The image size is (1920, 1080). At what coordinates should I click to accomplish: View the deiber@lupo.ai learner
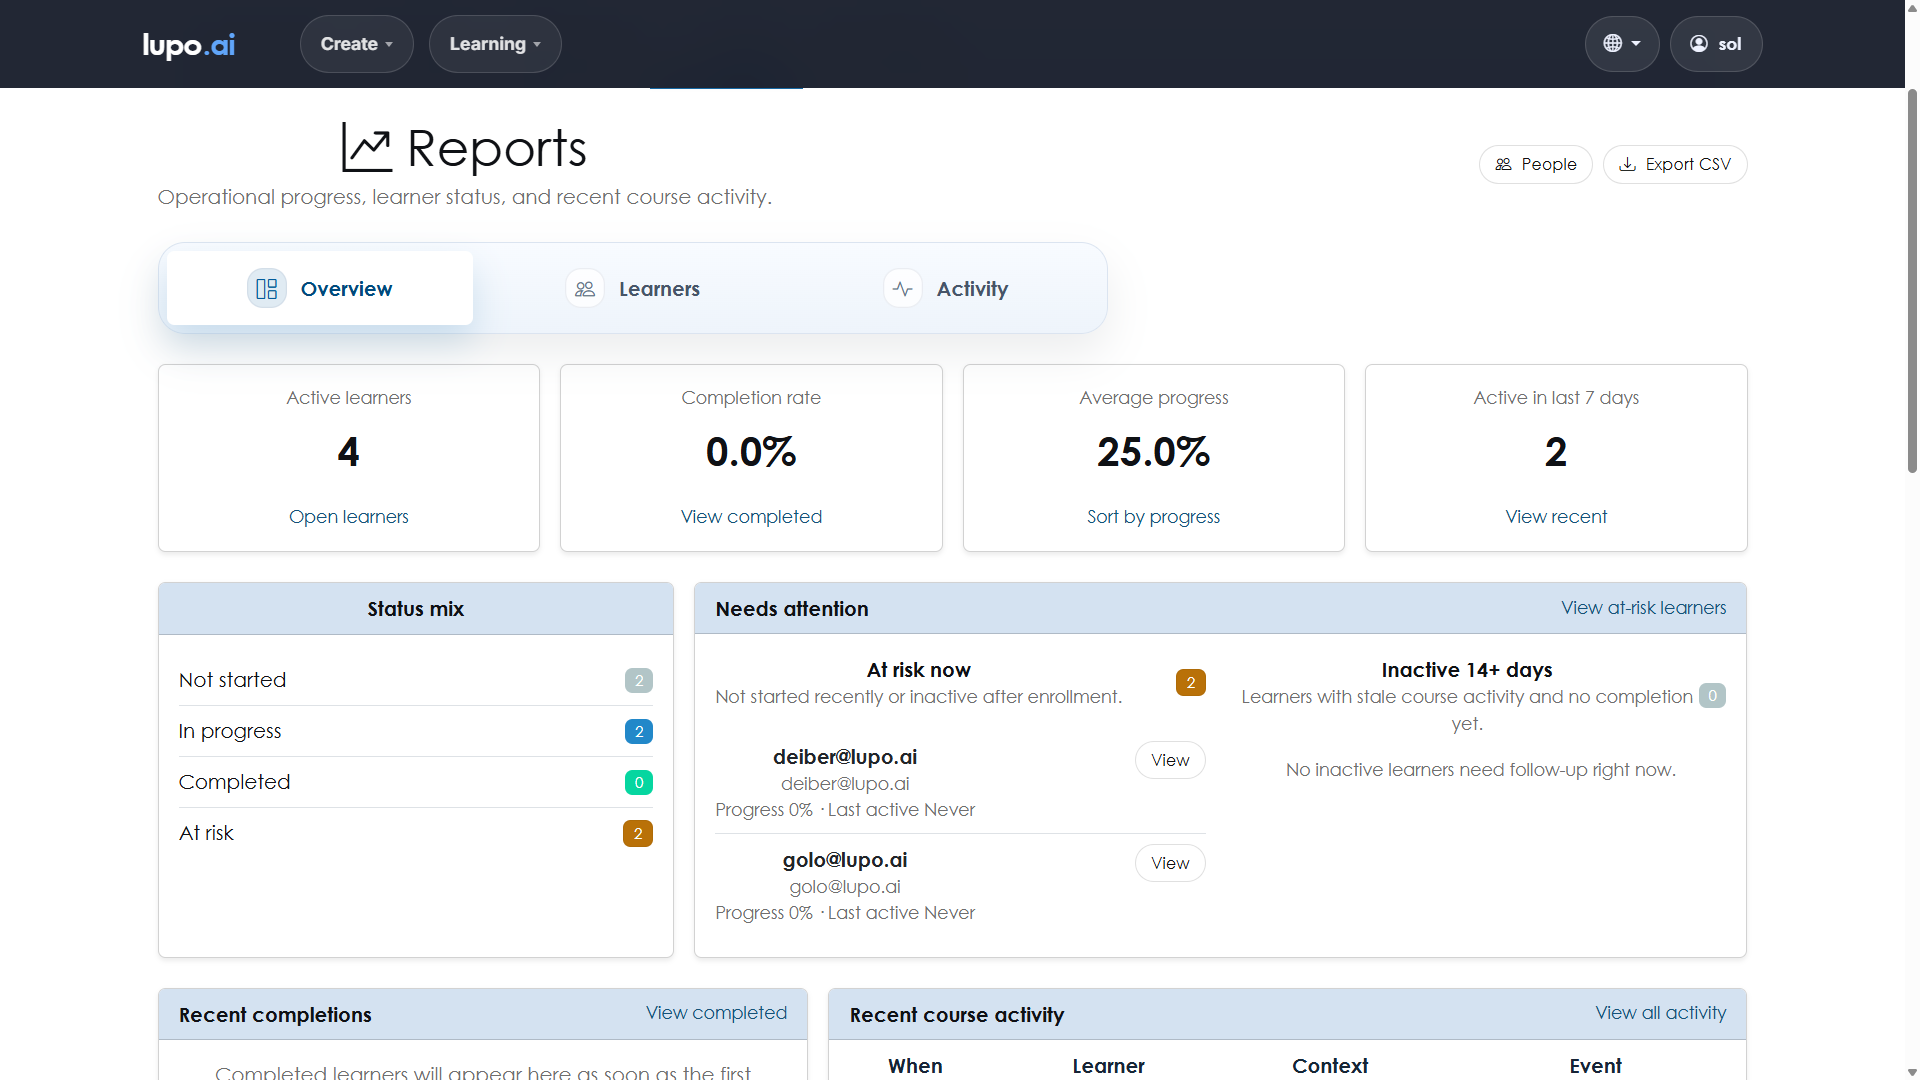(x=1170, y=760)
